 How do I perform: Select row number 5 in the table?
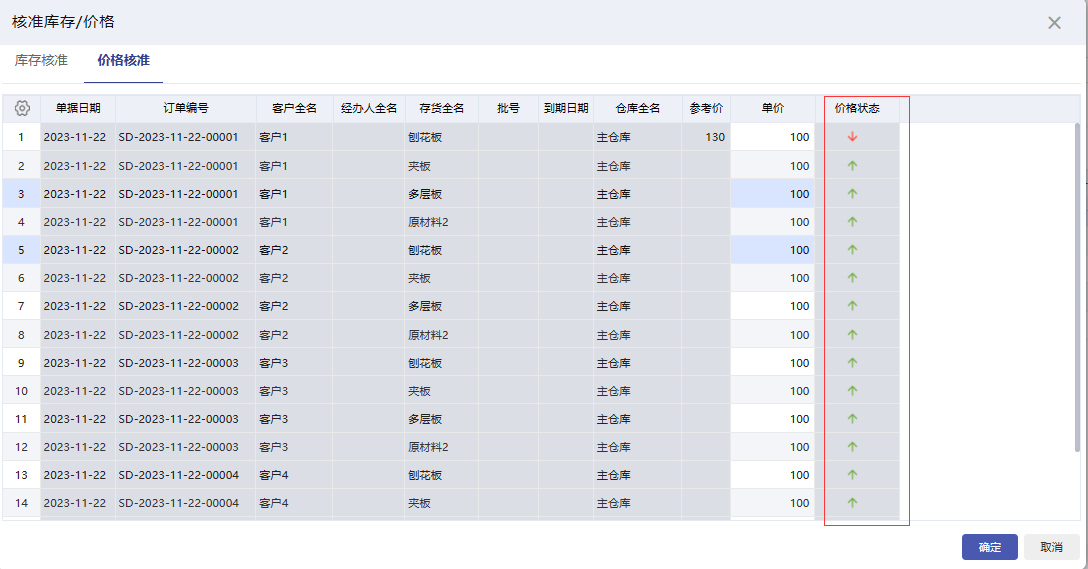(x=21, y=250)
